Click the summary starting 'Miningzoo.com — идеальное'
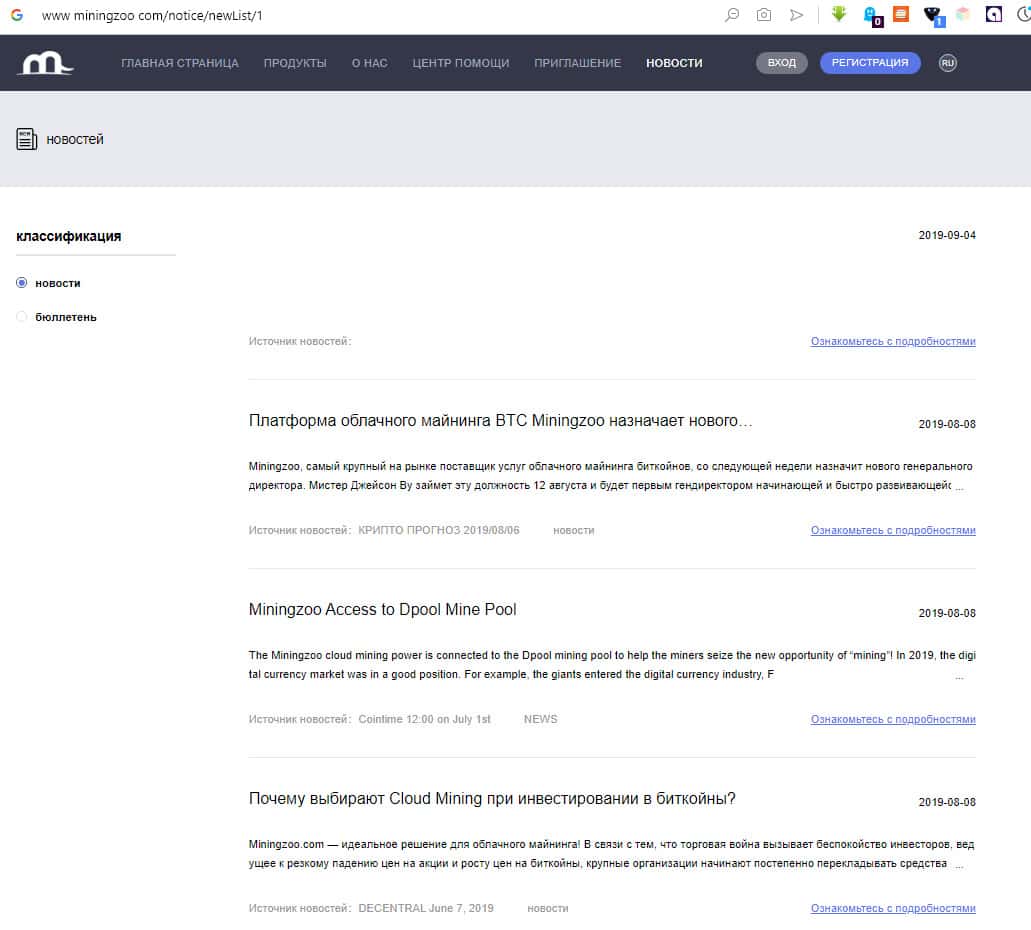Screen dimensions: 1031x930 [611, 854]
